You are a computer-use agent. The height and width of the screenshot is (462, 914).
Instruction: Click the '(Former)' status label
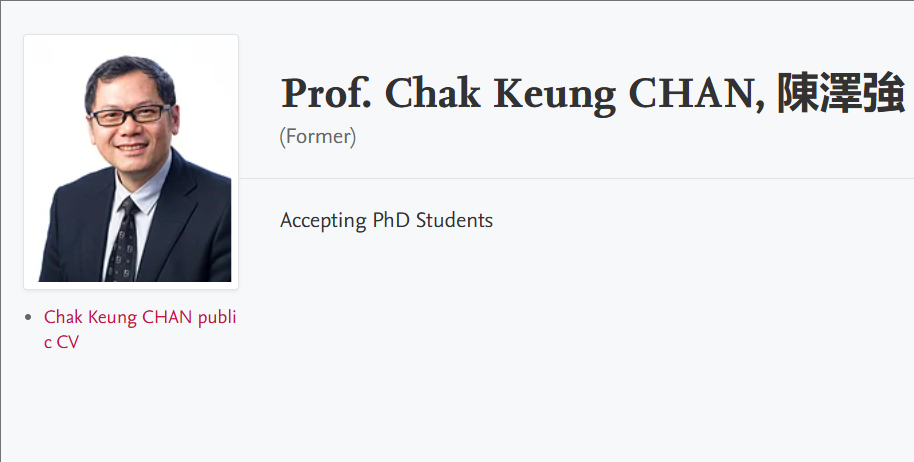point(318,137)
